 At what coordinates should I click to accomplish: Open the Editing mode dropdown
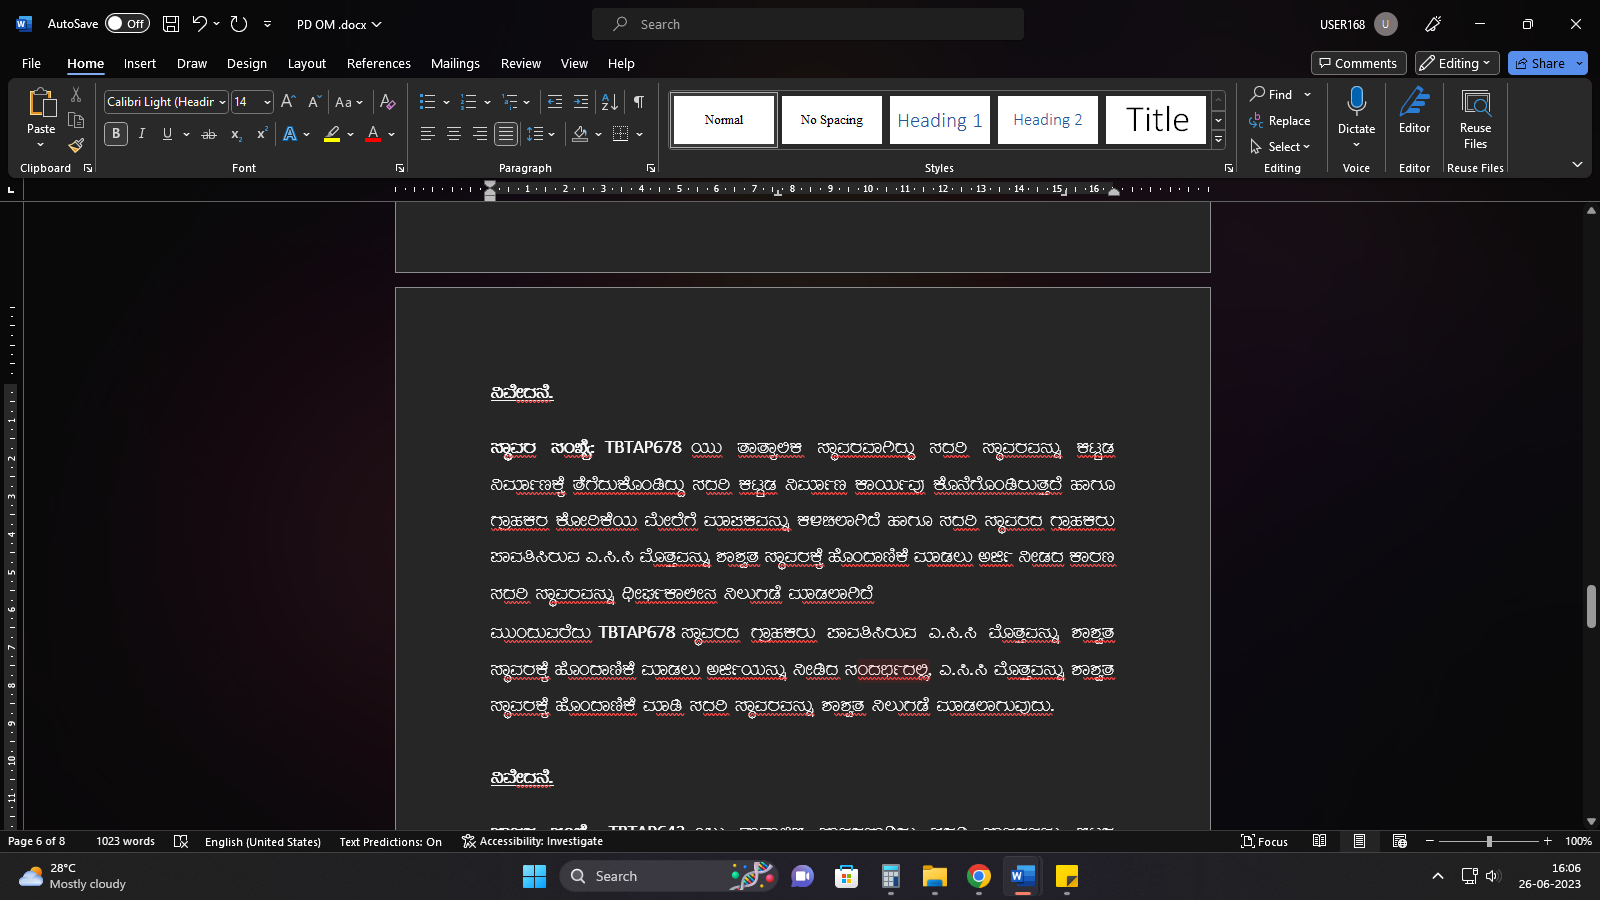[1457, 63]
